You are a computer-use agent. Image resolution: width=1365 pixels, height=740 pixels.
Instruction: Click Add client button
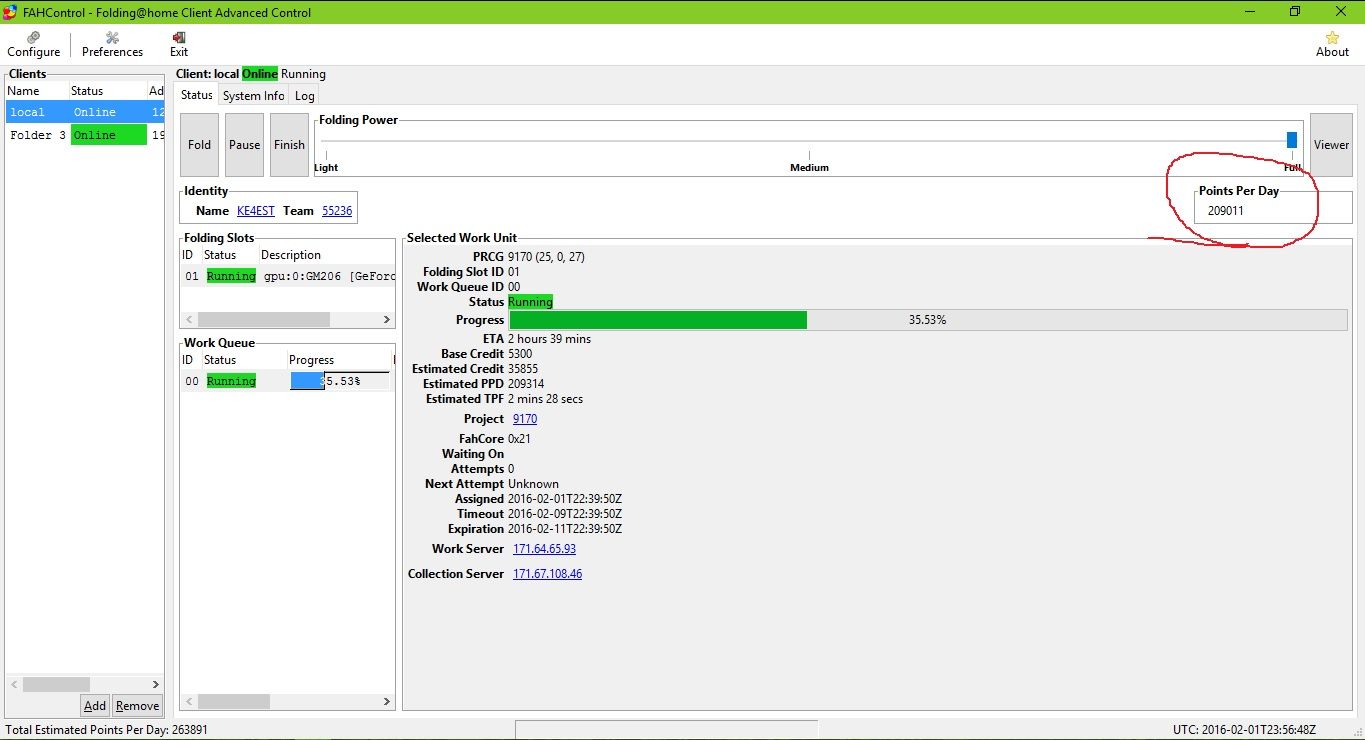click(95, 706)
